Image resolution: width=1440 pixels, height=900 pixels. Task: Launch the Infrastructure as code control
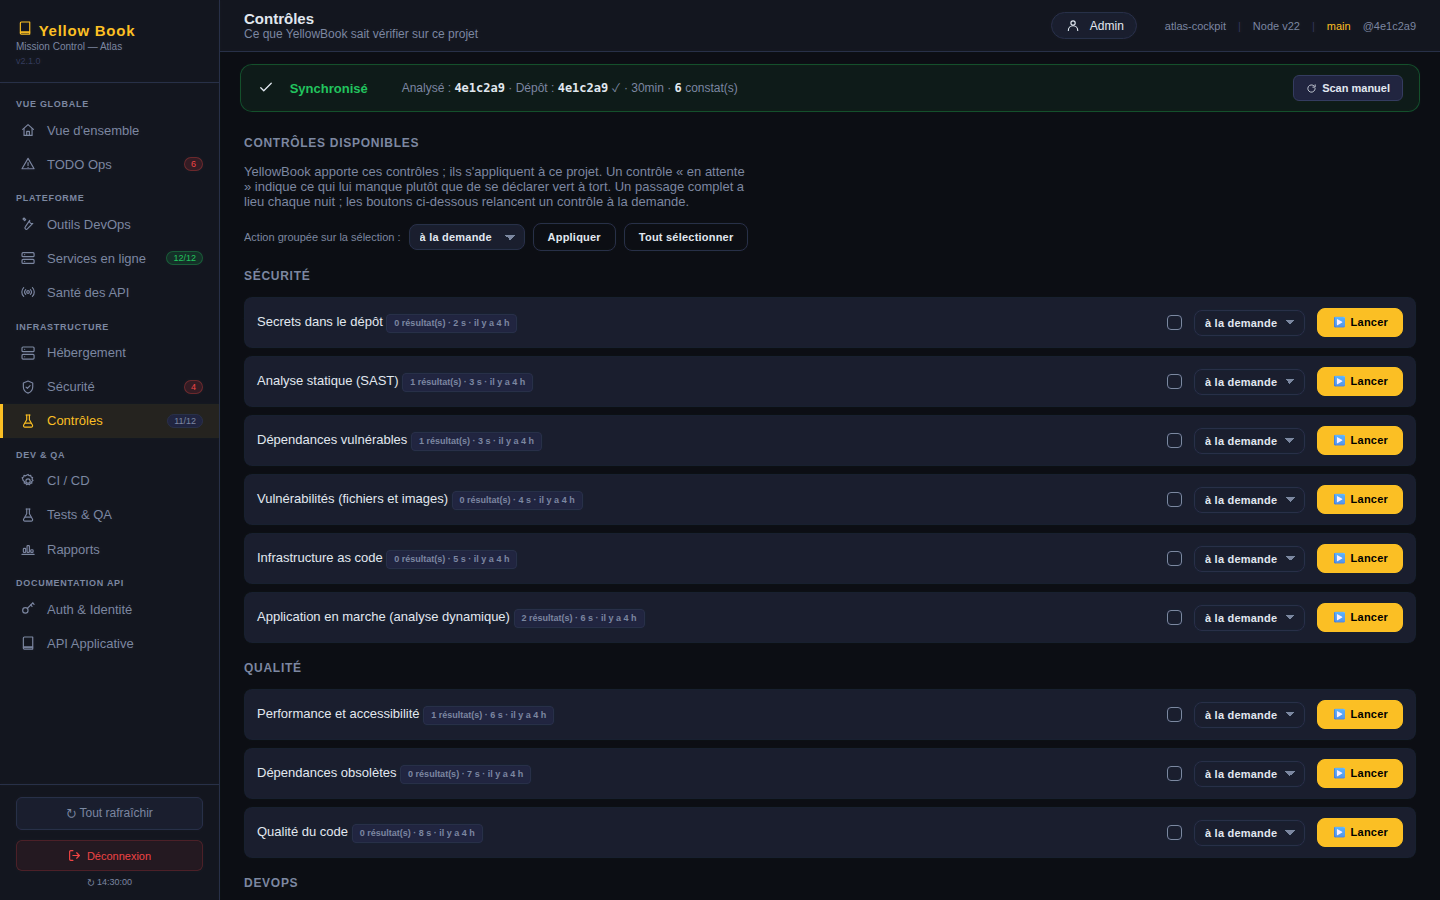pos(1360,559)
